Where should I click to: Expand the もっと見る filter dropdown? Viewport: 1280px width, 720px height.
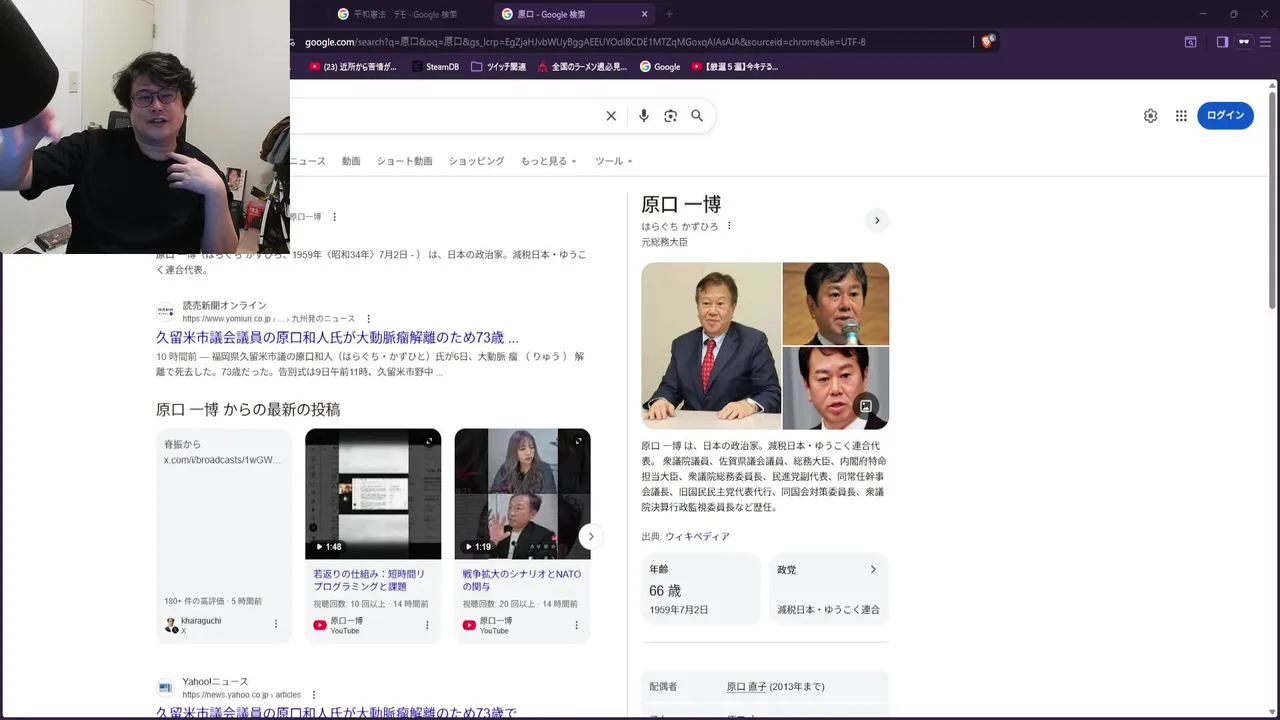[548, 161]
